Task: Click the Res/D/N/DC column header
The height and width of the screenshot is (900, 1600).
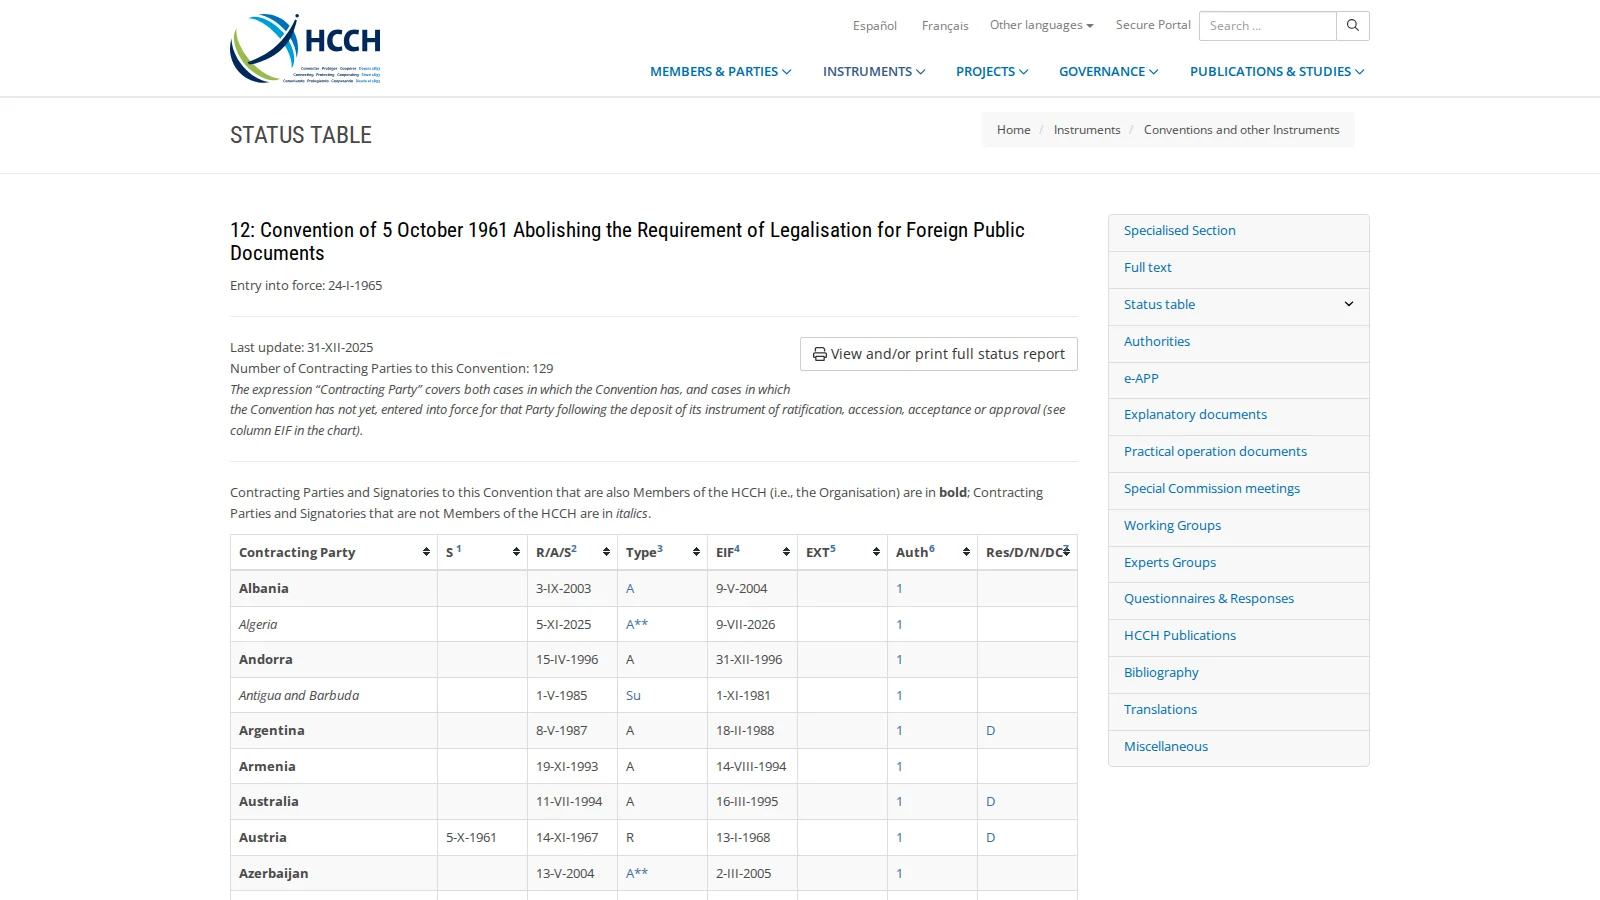Action: click(x=1027, y=552)
